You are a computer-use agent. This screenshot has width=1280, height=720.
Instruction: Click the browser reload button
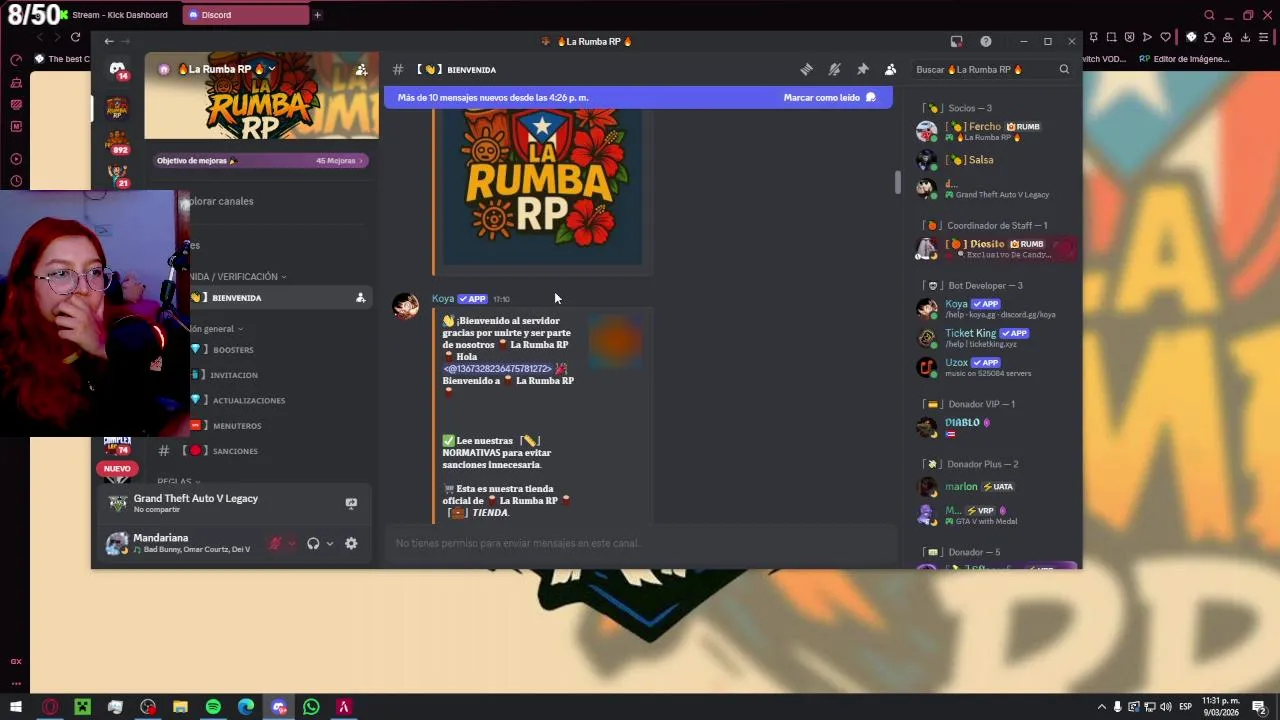pos(75,37)
